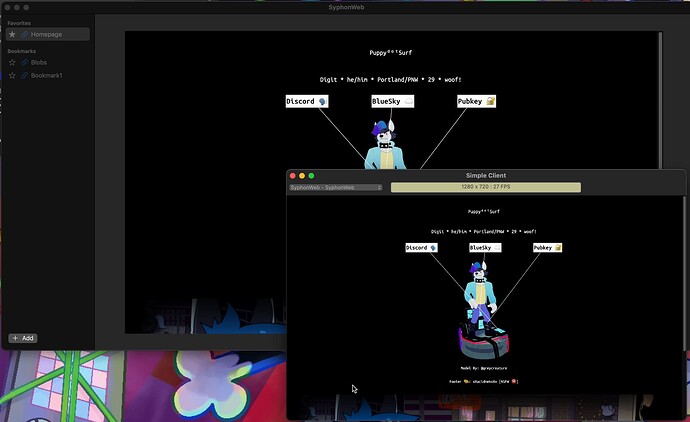Click the link icon beside Blobs
Image resolution: width=690 pixels, height=422 pixels.
click(25, 62)
